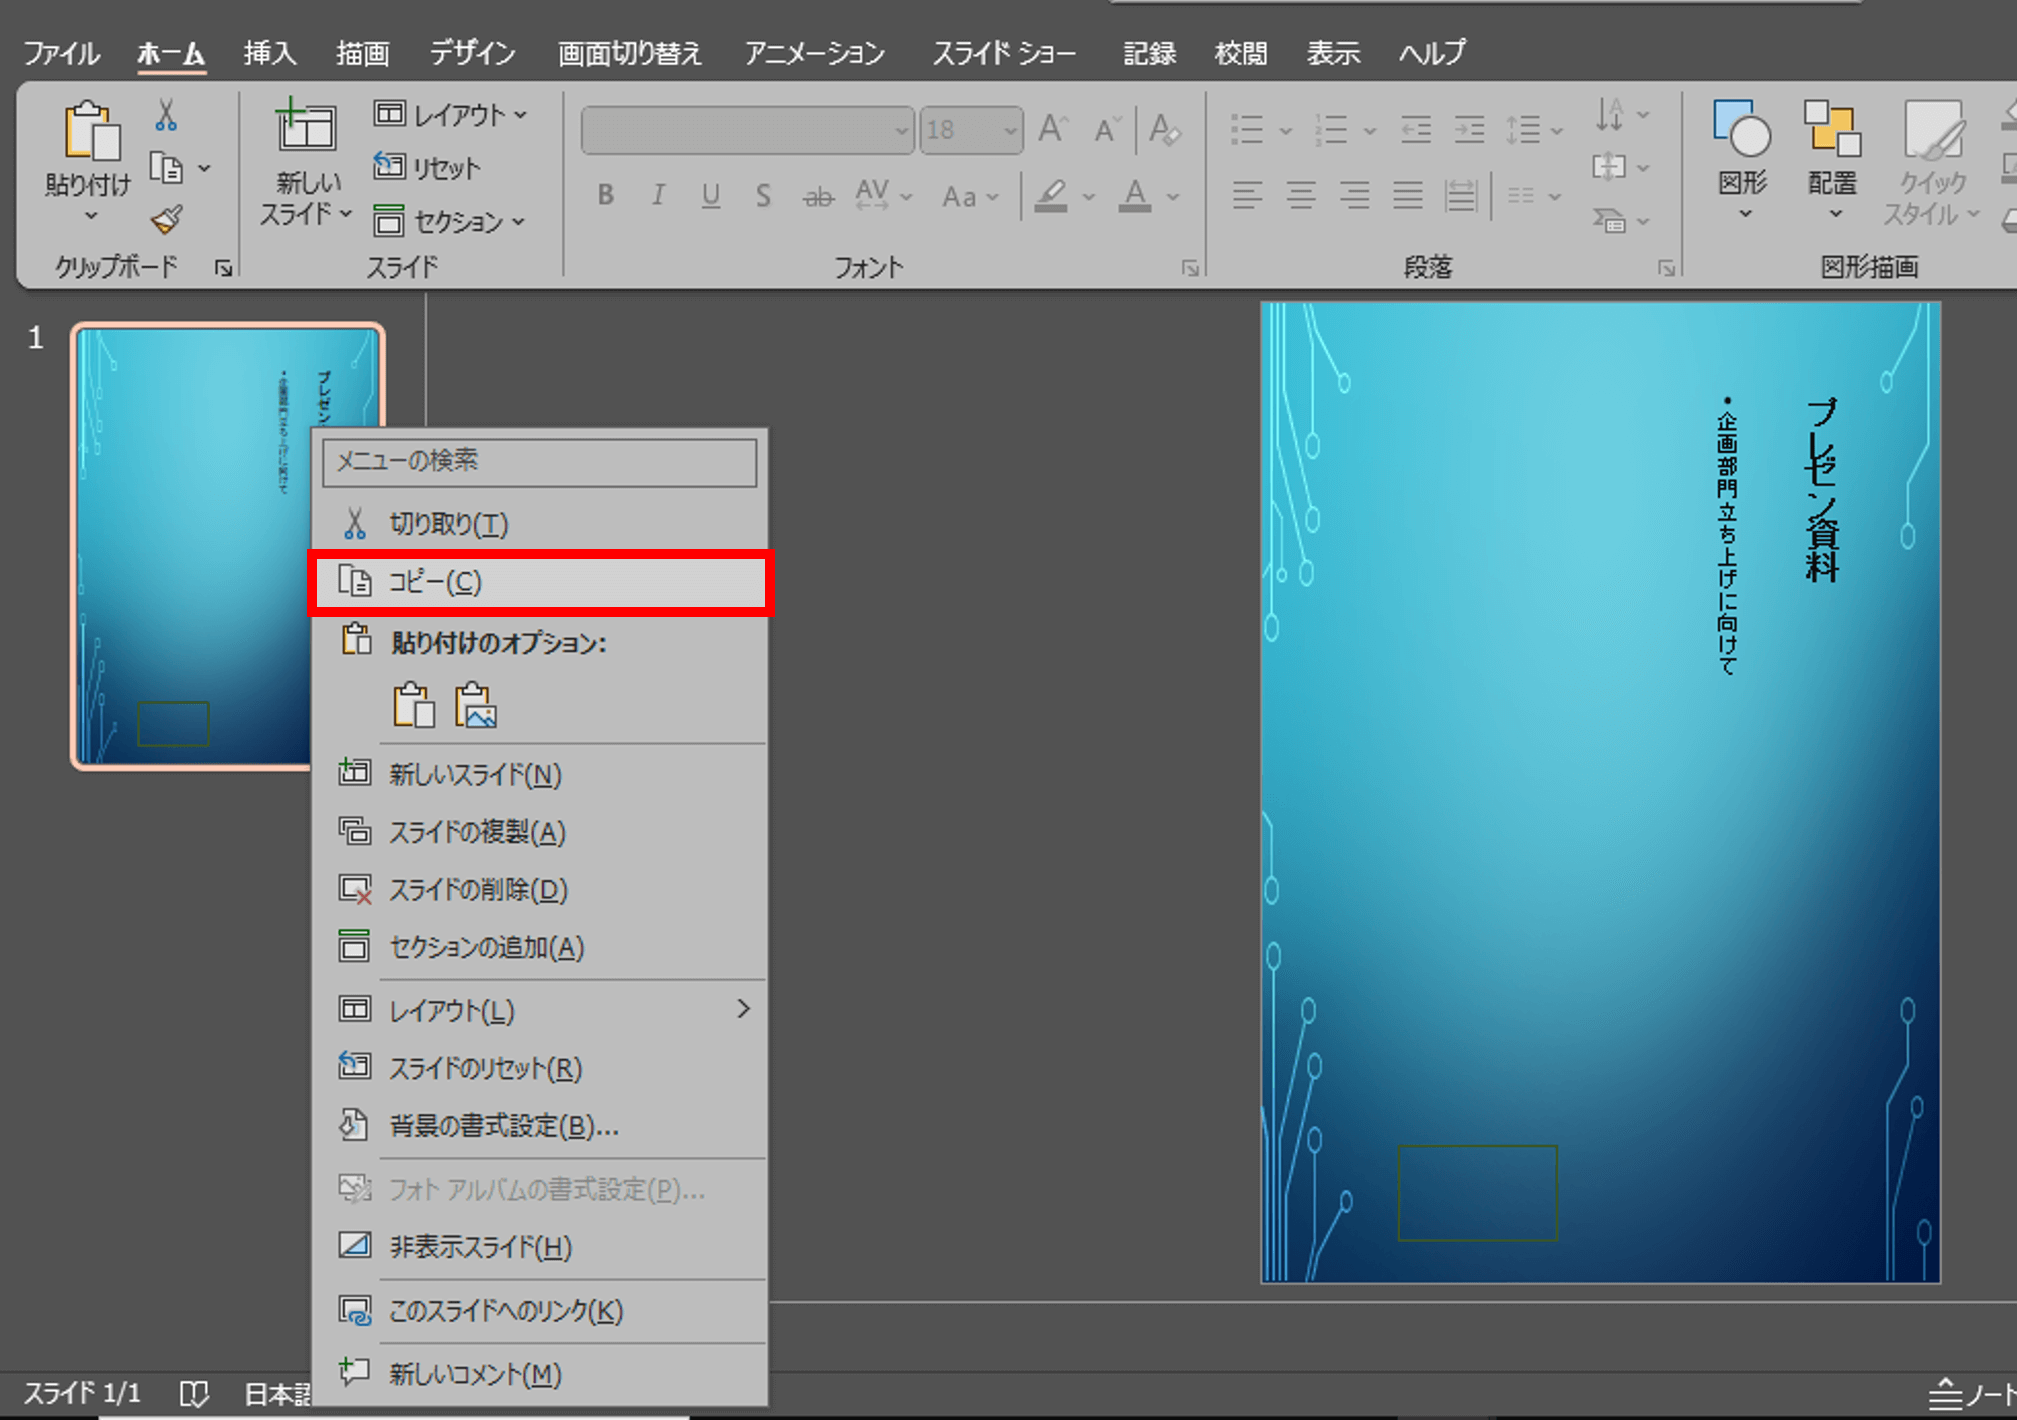The width and height of the screenshot is (2017, 1420).
Task: Open the font name combo box
Action: (747, 130)
